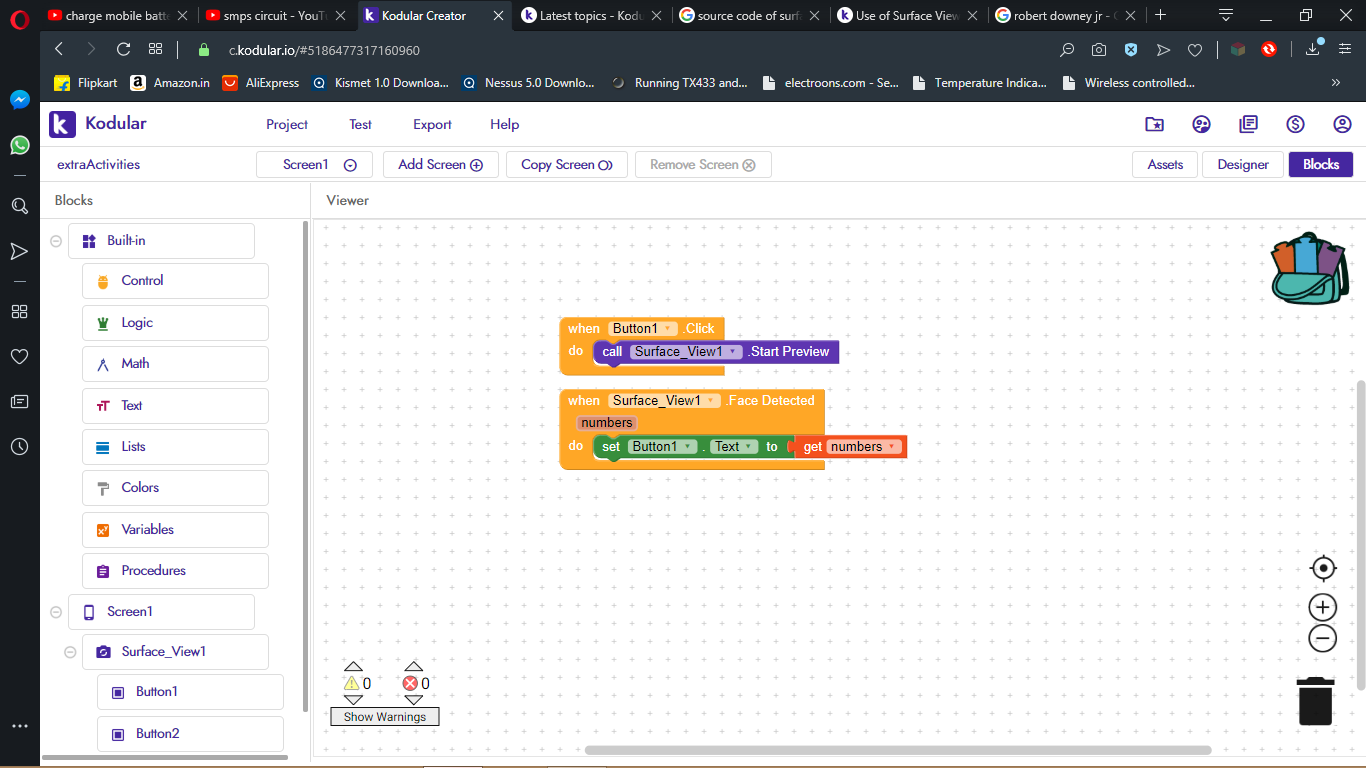Open the Opera sidebar heart bookmarks icon
Viewport: 1366px width, 768px height.
[x=20, y=356]
